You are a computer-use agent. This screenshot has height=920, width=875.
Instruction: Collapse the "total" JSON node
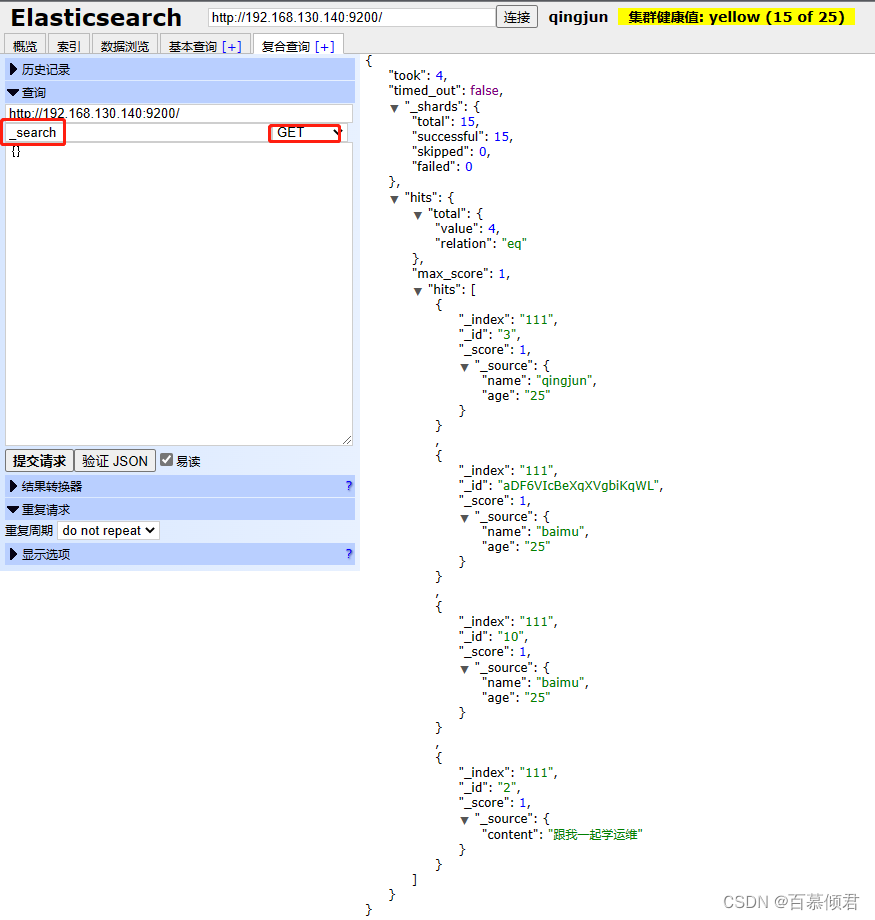coord(418,215)
